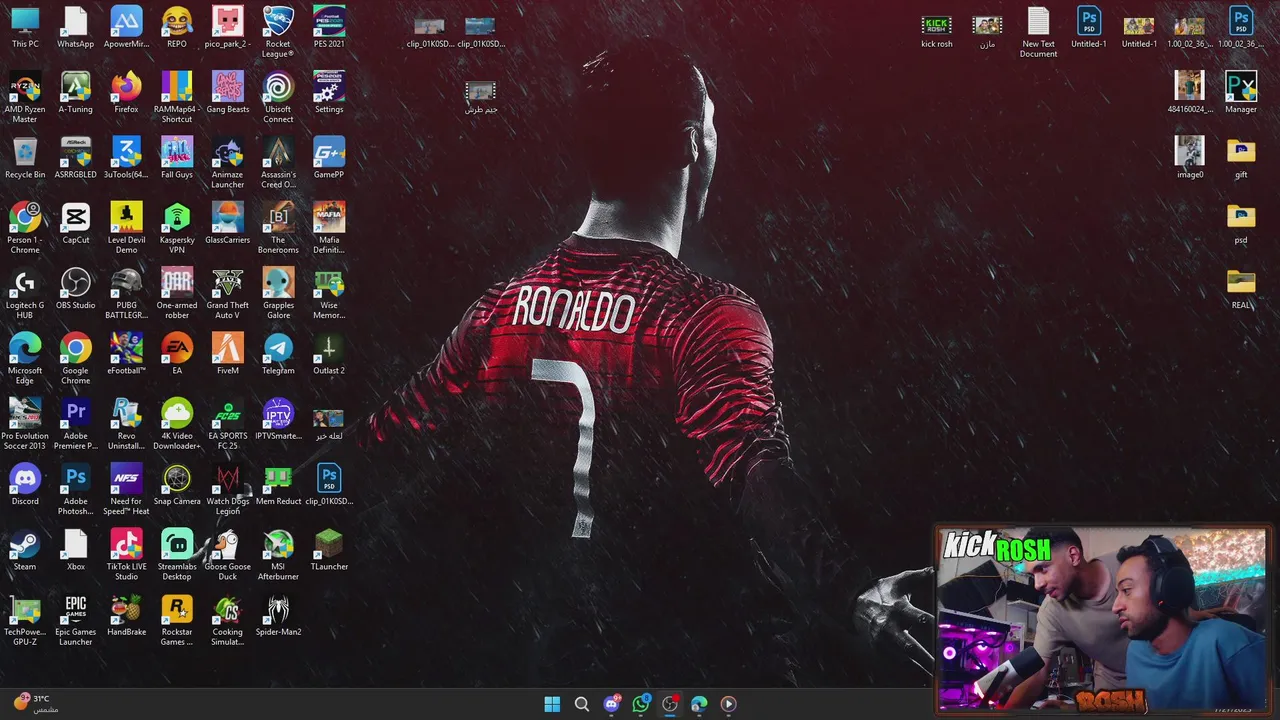Screen dimensions: 1280x720
Task: Launch Streamlabs Desktop icon
Action: (177, 555)
